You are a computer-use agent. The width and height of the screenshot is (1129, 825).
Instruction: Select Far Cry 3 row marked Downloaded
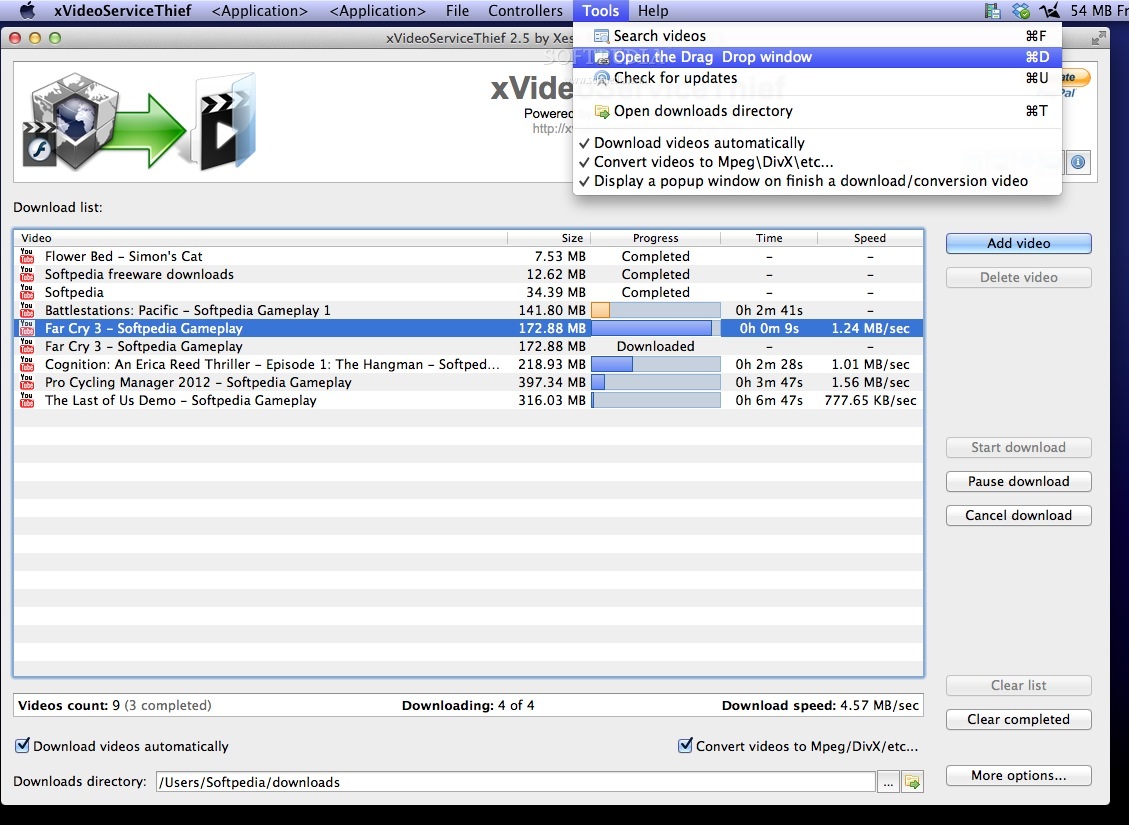469,346
